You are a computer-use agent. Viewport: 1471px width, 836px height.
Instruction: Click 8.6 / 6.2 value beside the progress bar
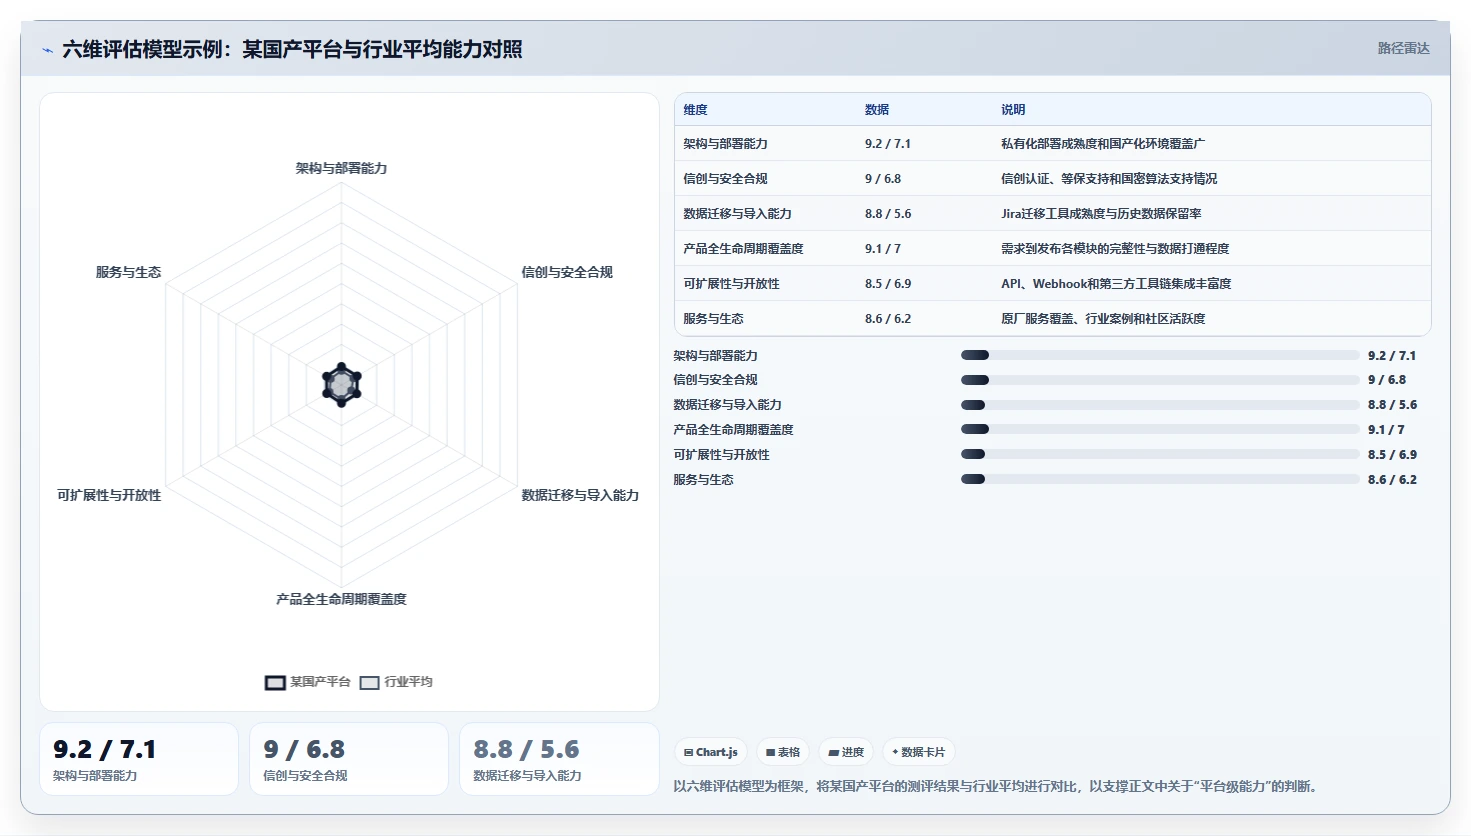(1392, 480)
